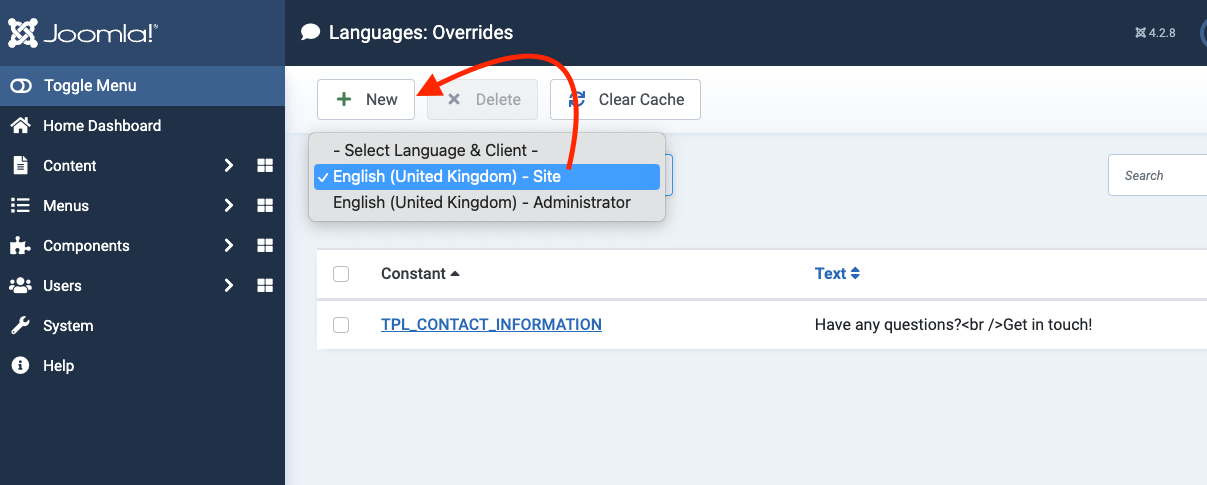The height and width of the screenshot is (485, 1207).
Task: Click the Joomla logo
Action: pos(82,33)
